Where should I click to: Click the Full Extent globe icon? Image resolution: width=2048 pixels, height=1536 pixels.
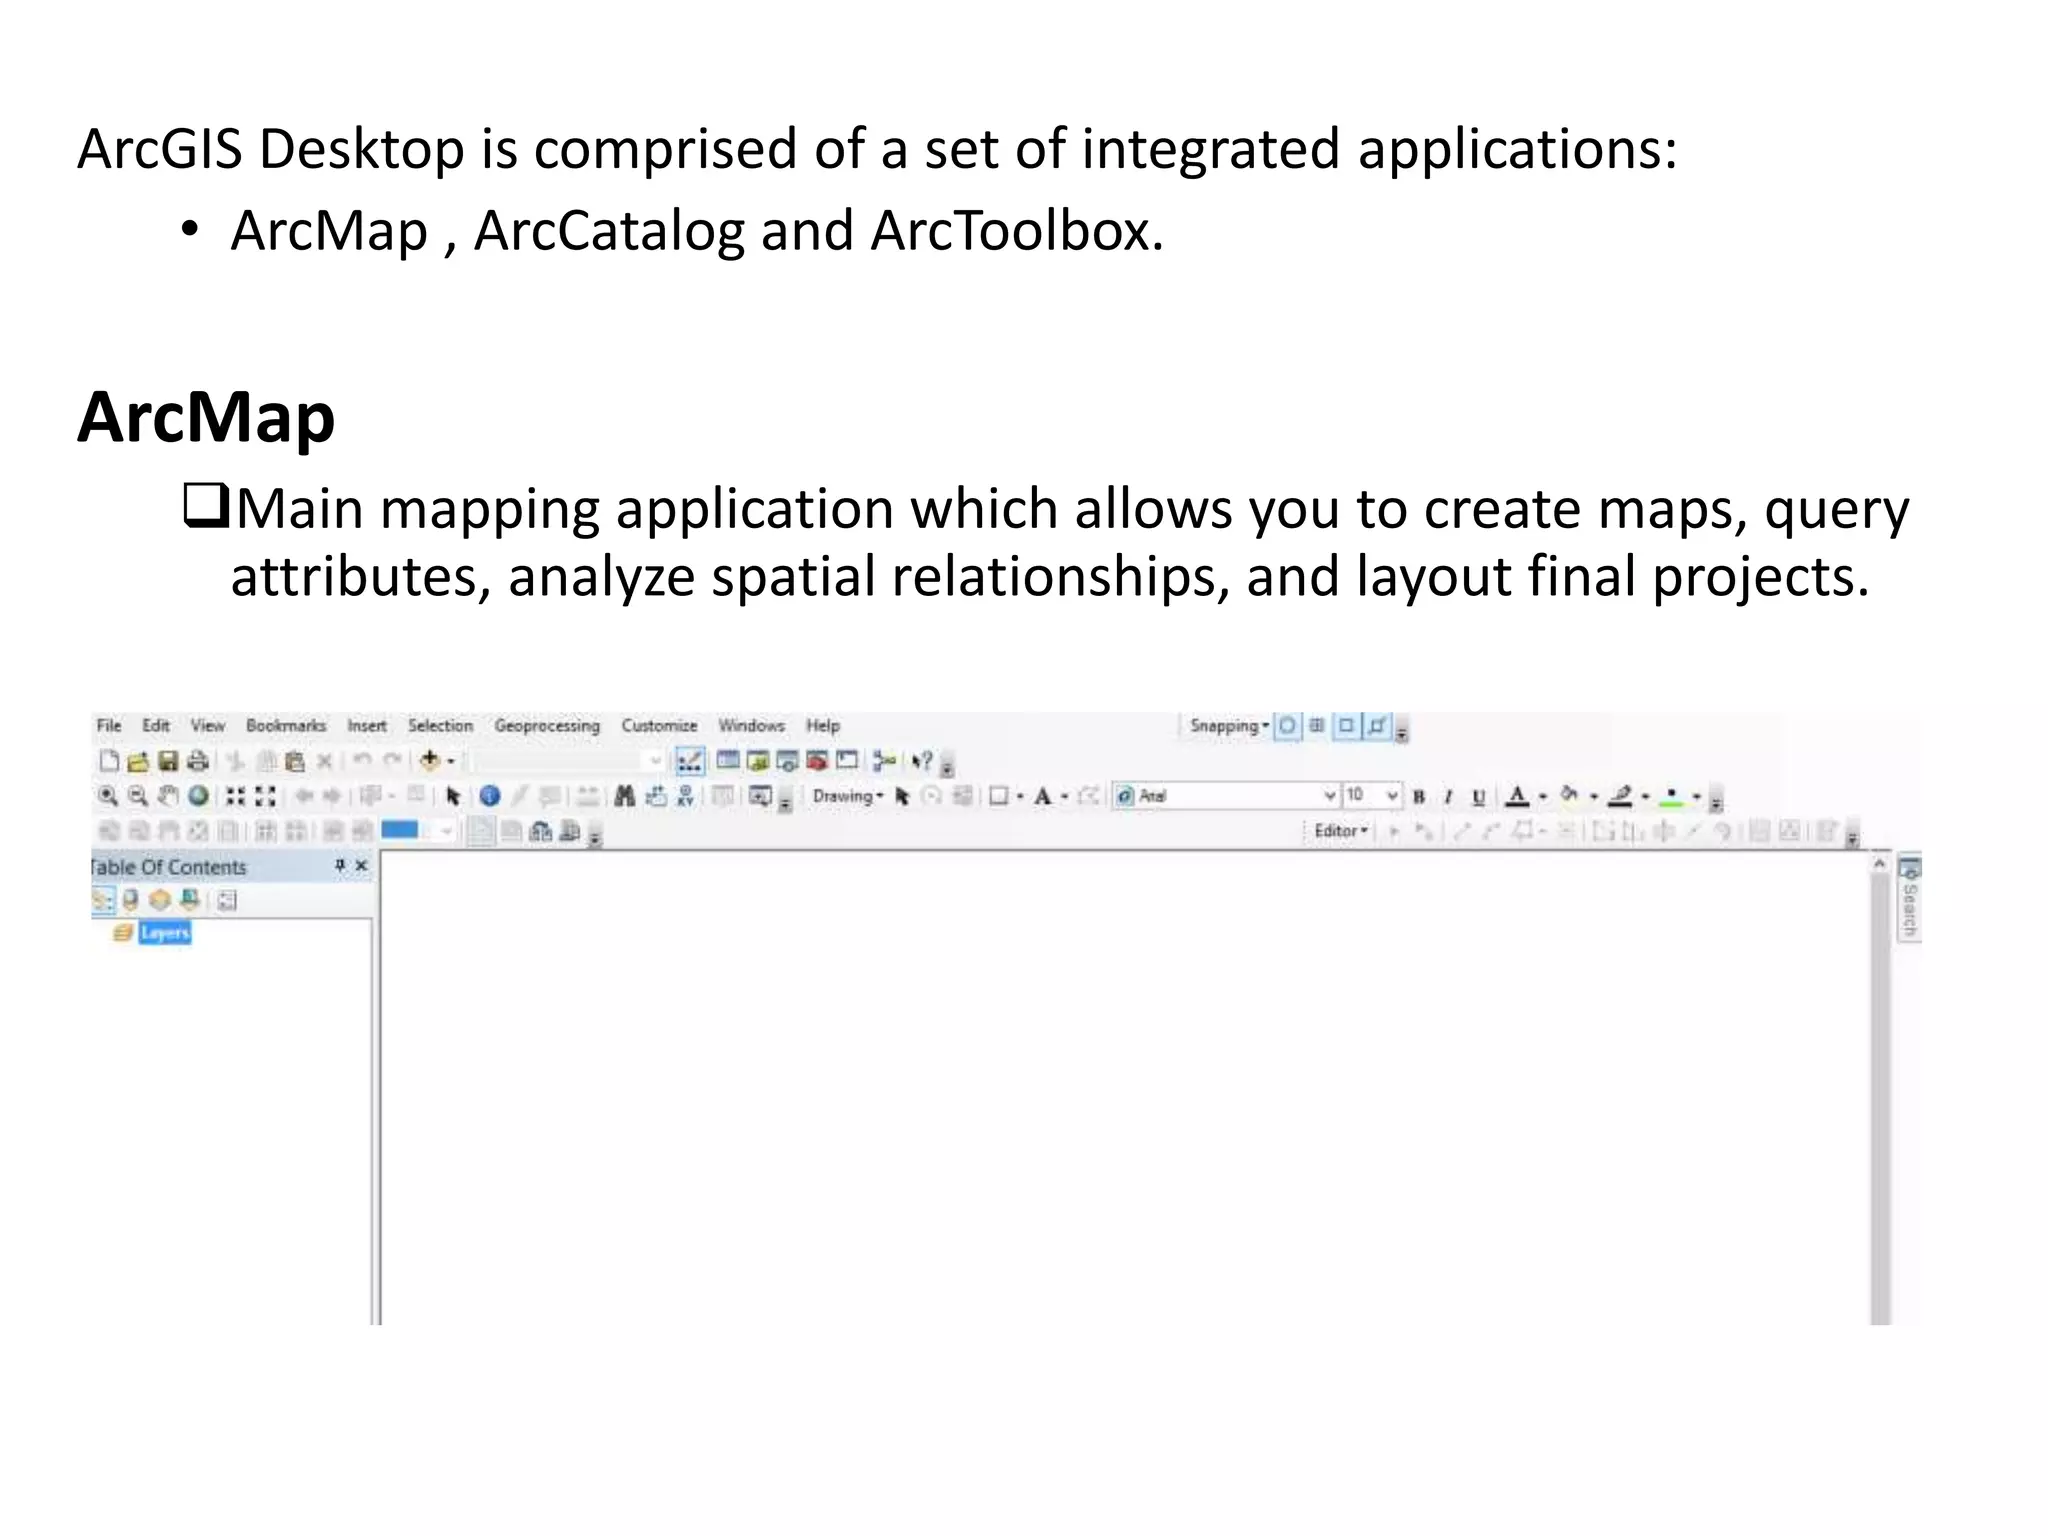198,796
